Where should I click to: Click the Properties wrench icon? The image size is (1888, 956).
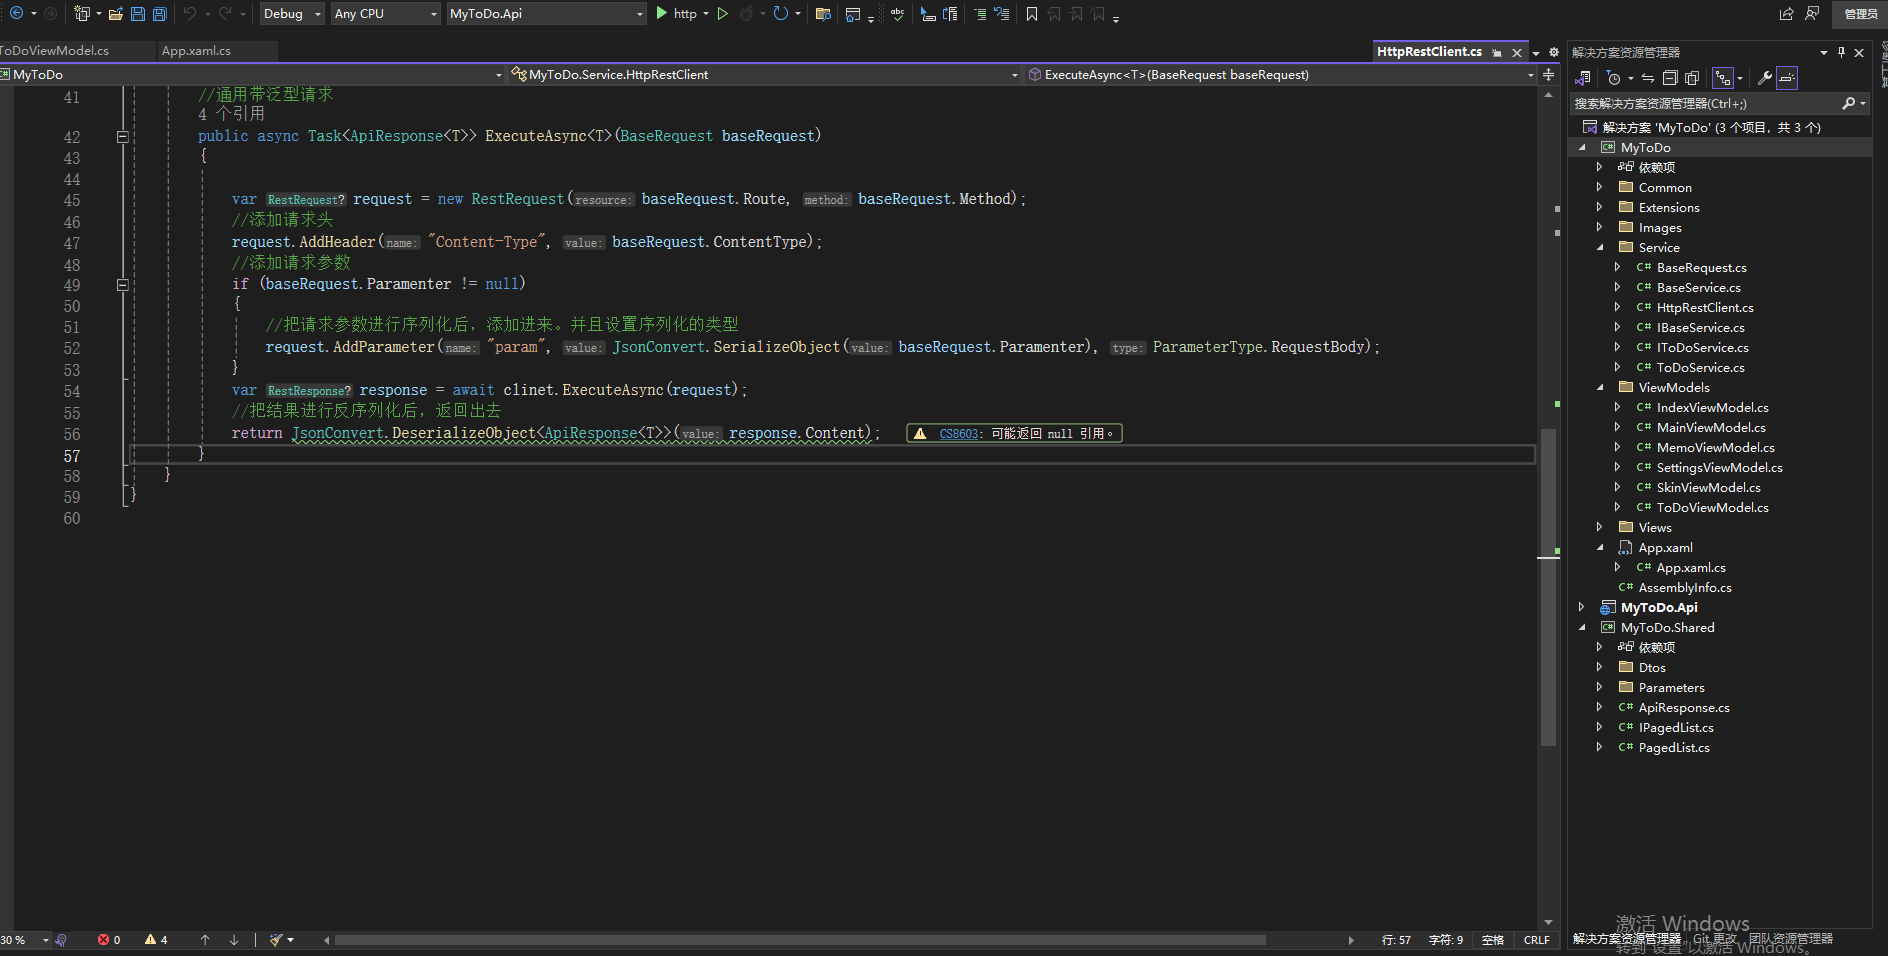click(x=1765, y=78)
